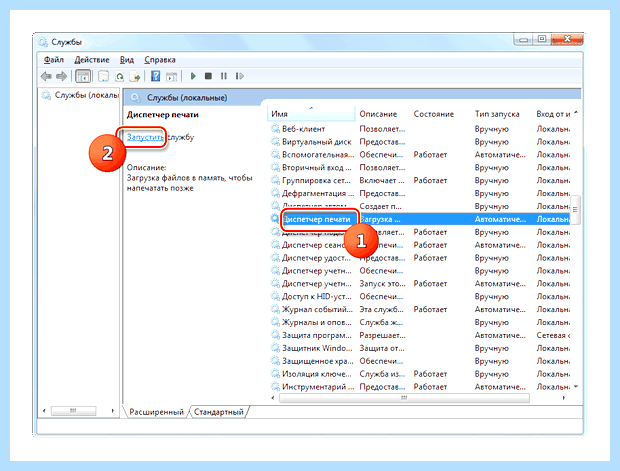The width and height of the screenshot is (620, 471).
Task: Open Help with the question mark icon
Action: tap(155, 76)
